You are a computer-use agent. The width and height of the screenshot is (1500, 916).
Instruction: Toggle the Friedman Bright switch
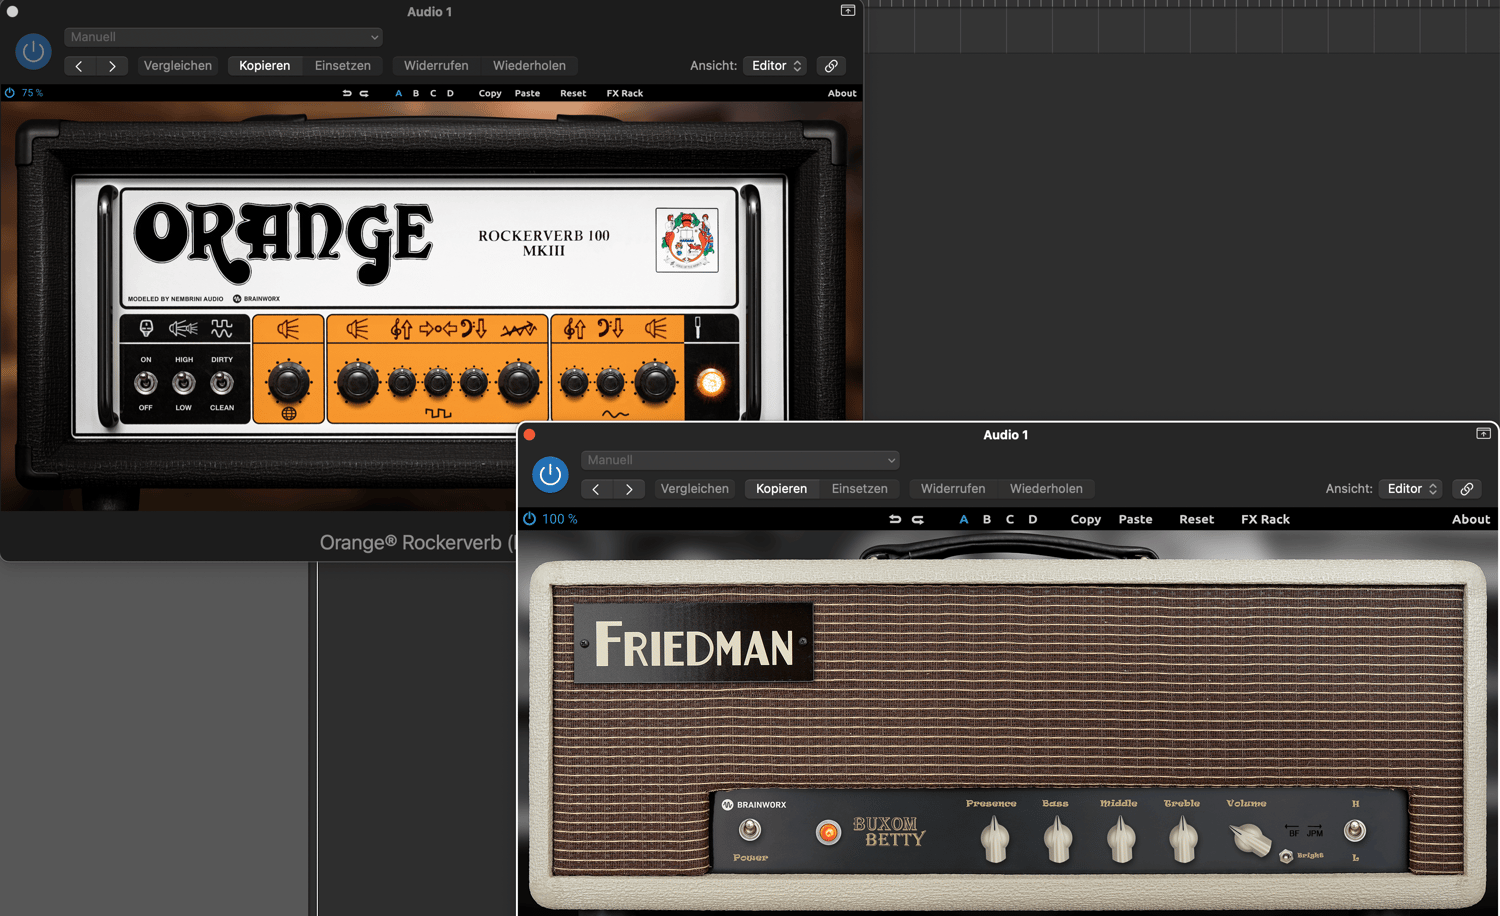[x=1286, y=856]
